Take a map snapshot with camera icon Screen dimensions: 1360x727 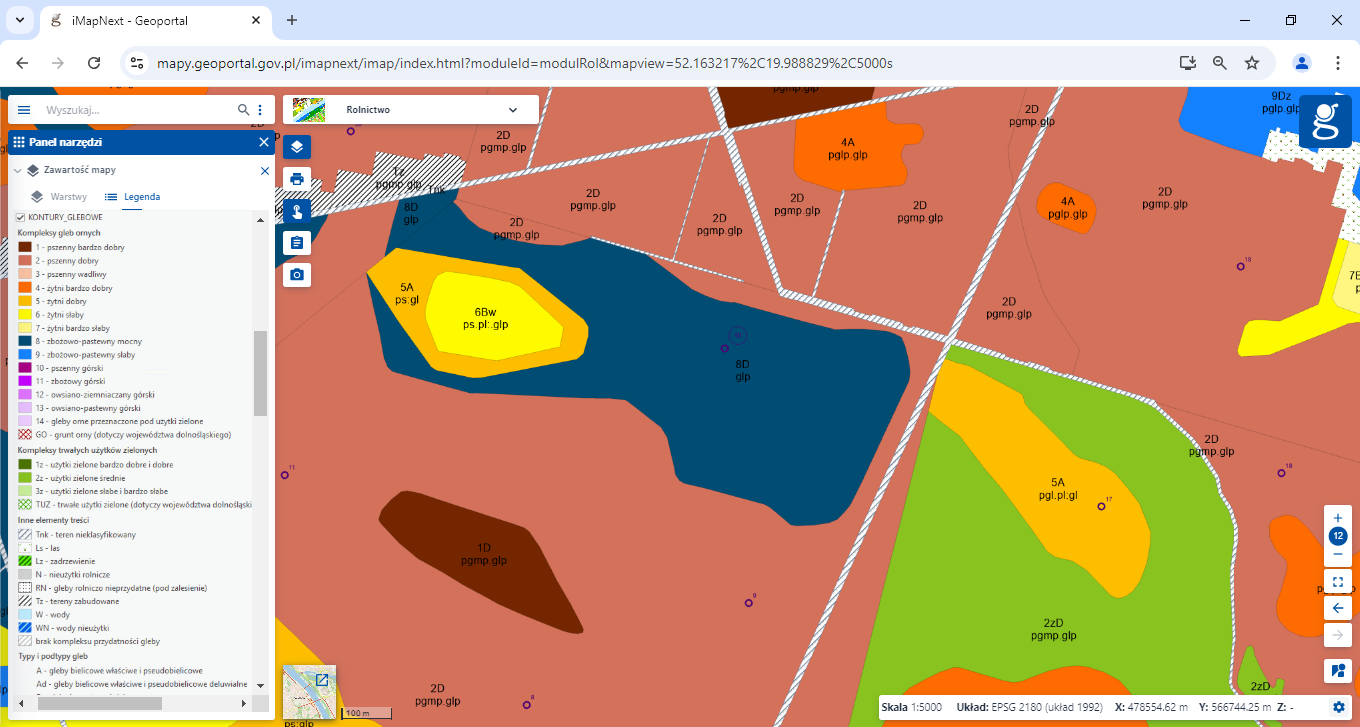[297, 274]
